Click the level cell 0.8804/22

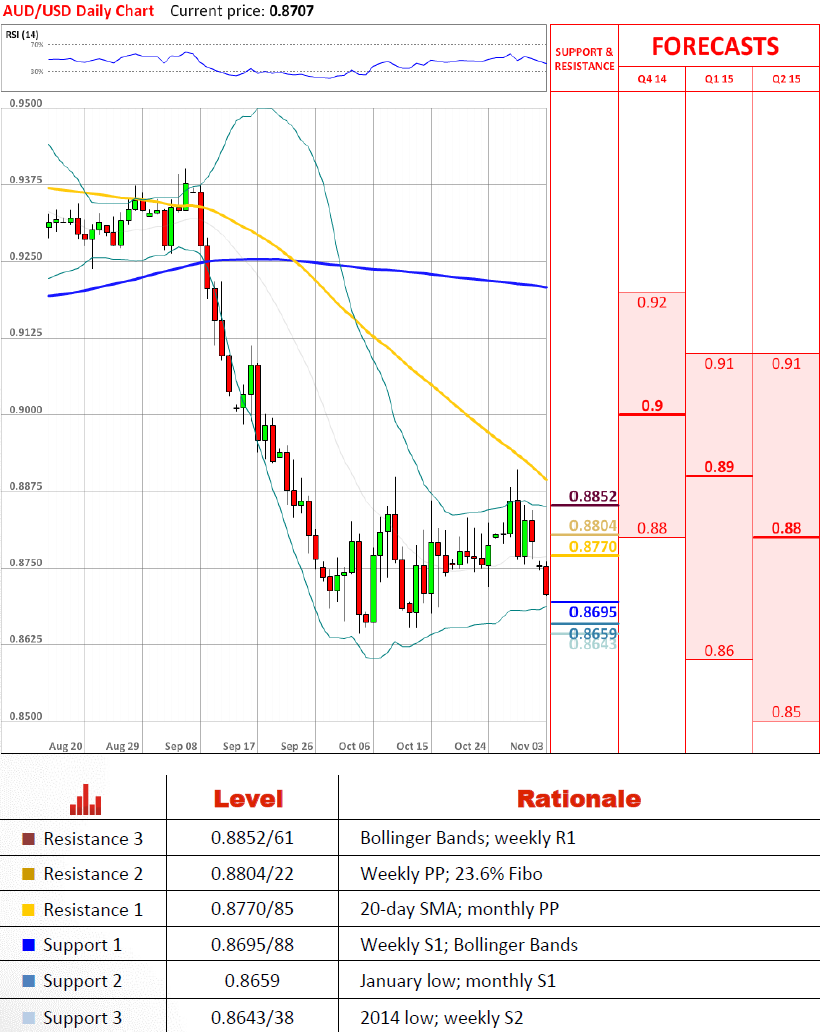tap(252, 873)
